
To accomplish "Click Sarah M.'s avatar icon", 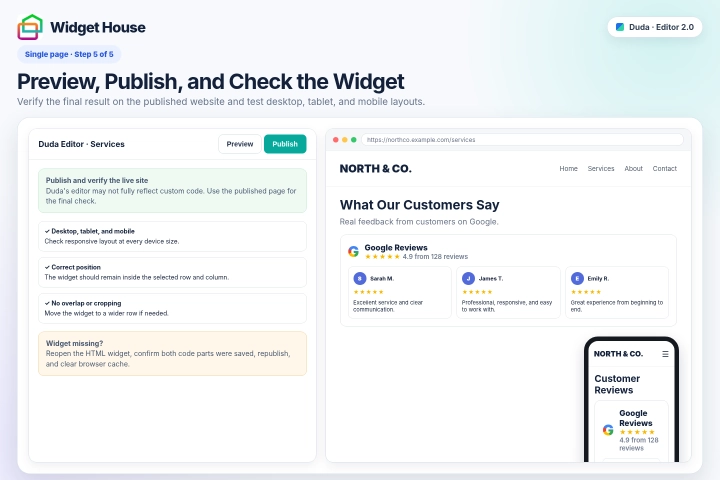I will 360,278.
